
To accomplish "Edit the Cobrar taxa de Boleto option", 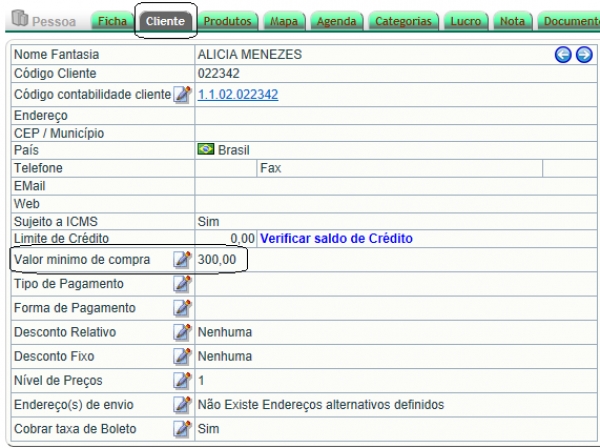I will 182,428.
